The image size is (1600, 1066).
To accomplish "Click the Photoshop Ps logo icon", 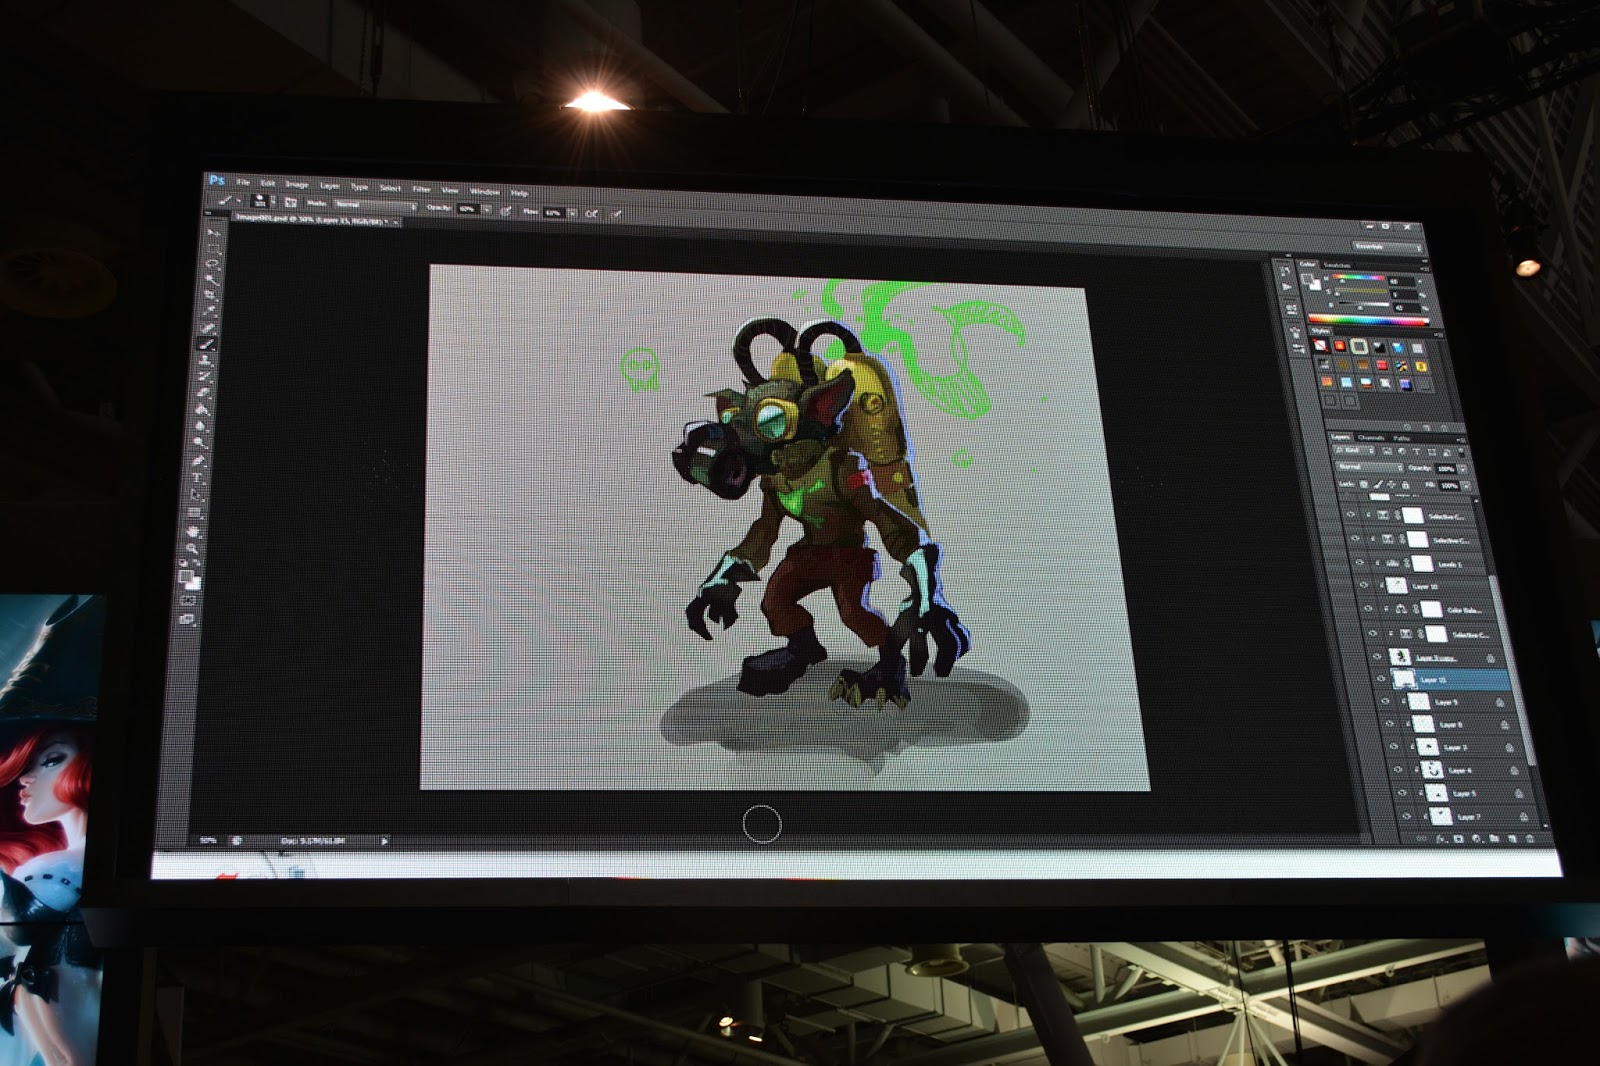I will 217,180.
